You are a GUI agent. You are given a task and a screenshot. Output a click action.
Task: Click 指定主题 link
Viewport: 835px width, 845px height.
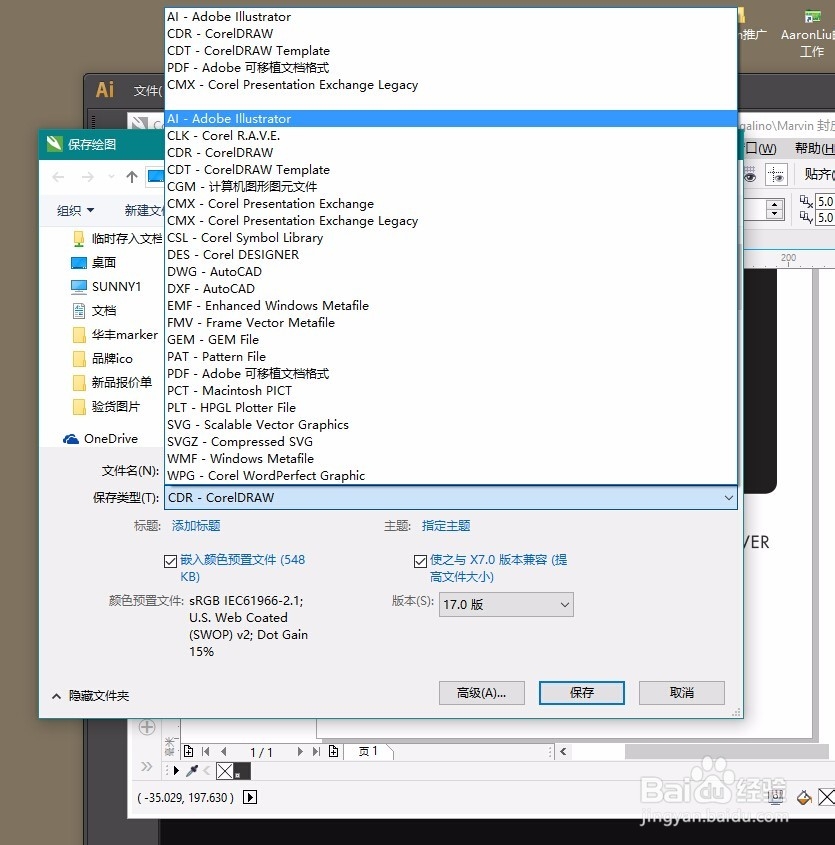tap(446, 525)
